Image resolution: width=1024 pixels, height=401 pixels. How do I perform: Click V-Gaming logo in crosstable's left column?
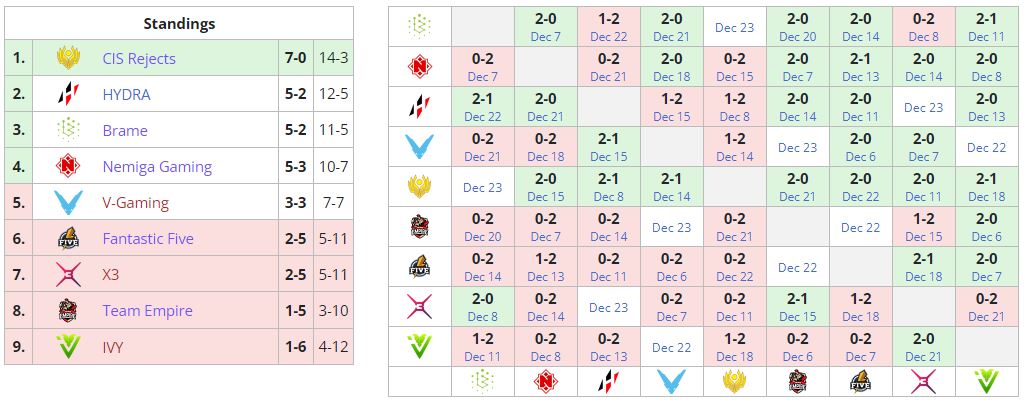419,147
